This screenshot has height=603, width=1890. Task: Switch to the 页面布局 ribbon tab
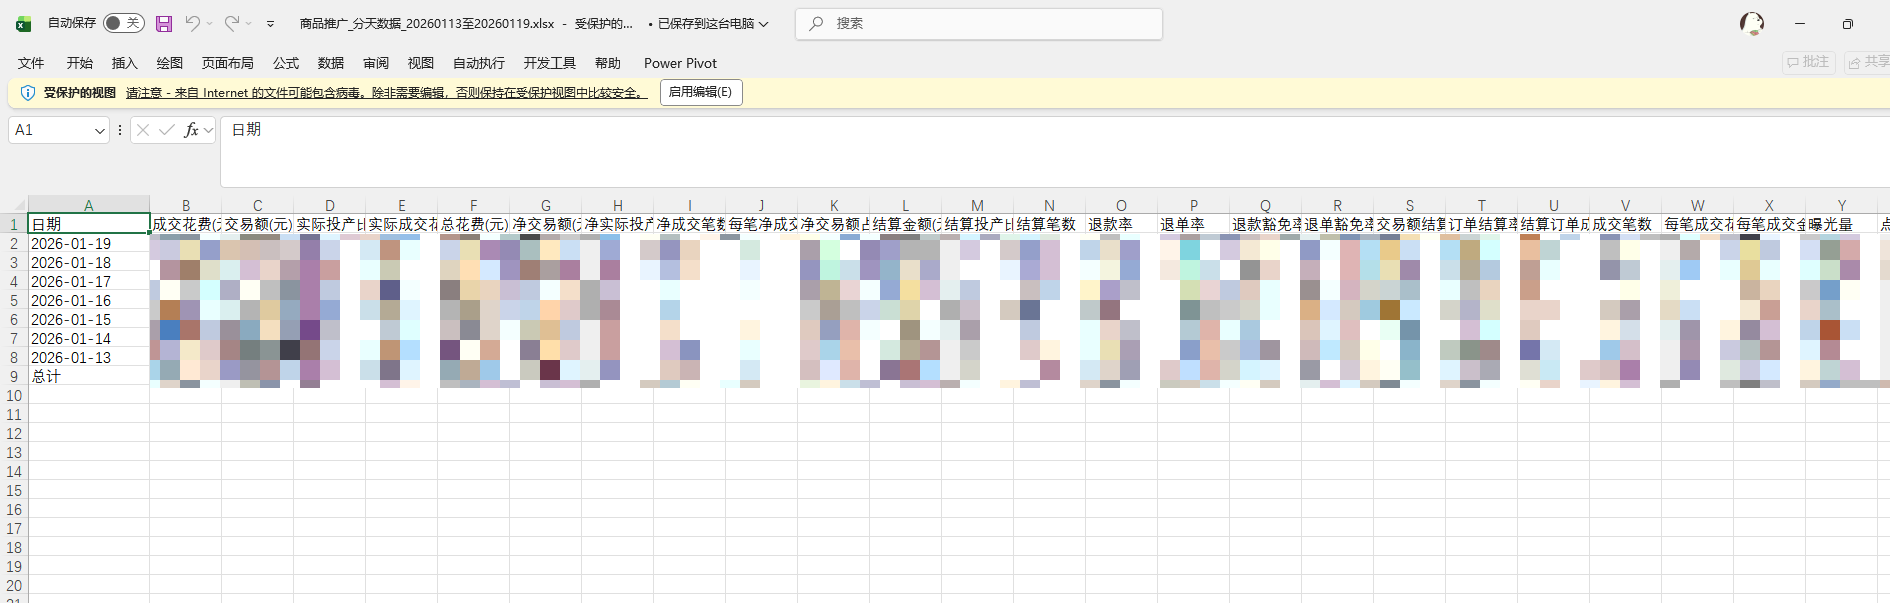click(228, 63)
